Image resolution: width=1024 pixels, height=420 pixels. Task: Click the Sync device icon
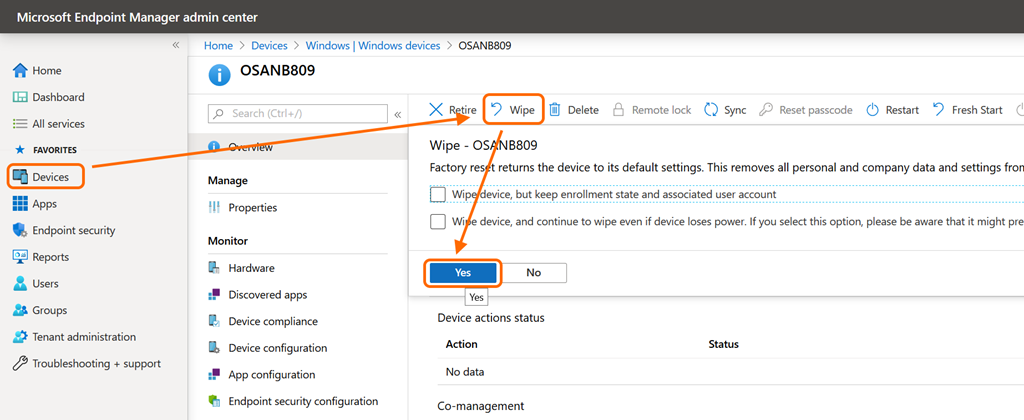coord(711,110)
